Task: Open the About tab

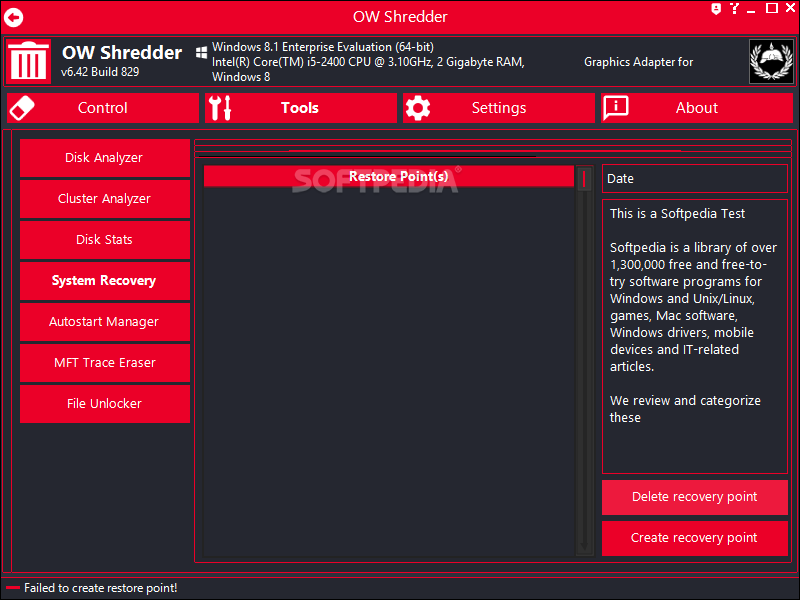Action: point(697,108)
